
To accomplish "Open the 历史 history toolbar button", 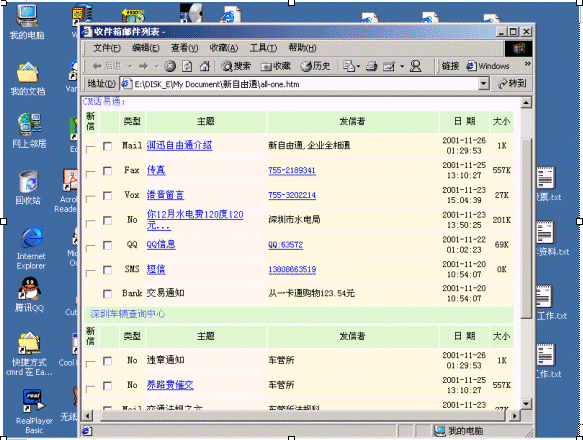I will pos(315,66).
